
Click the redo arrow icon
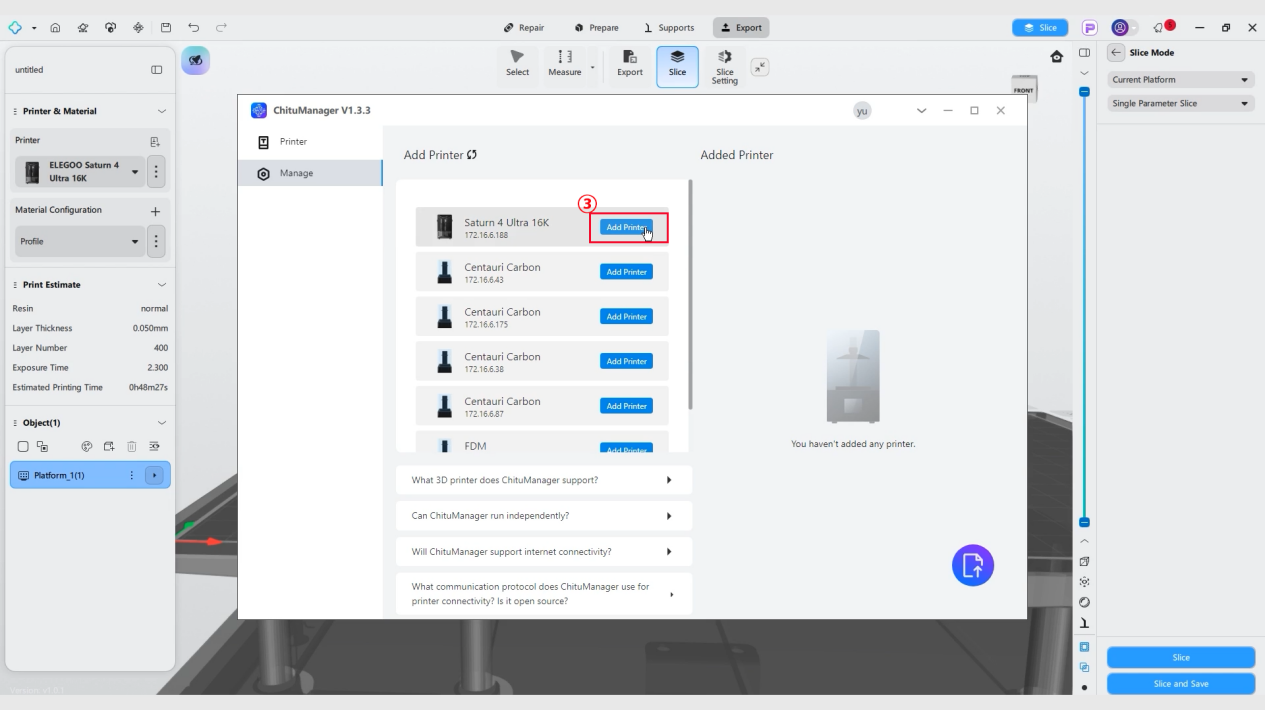220,28
